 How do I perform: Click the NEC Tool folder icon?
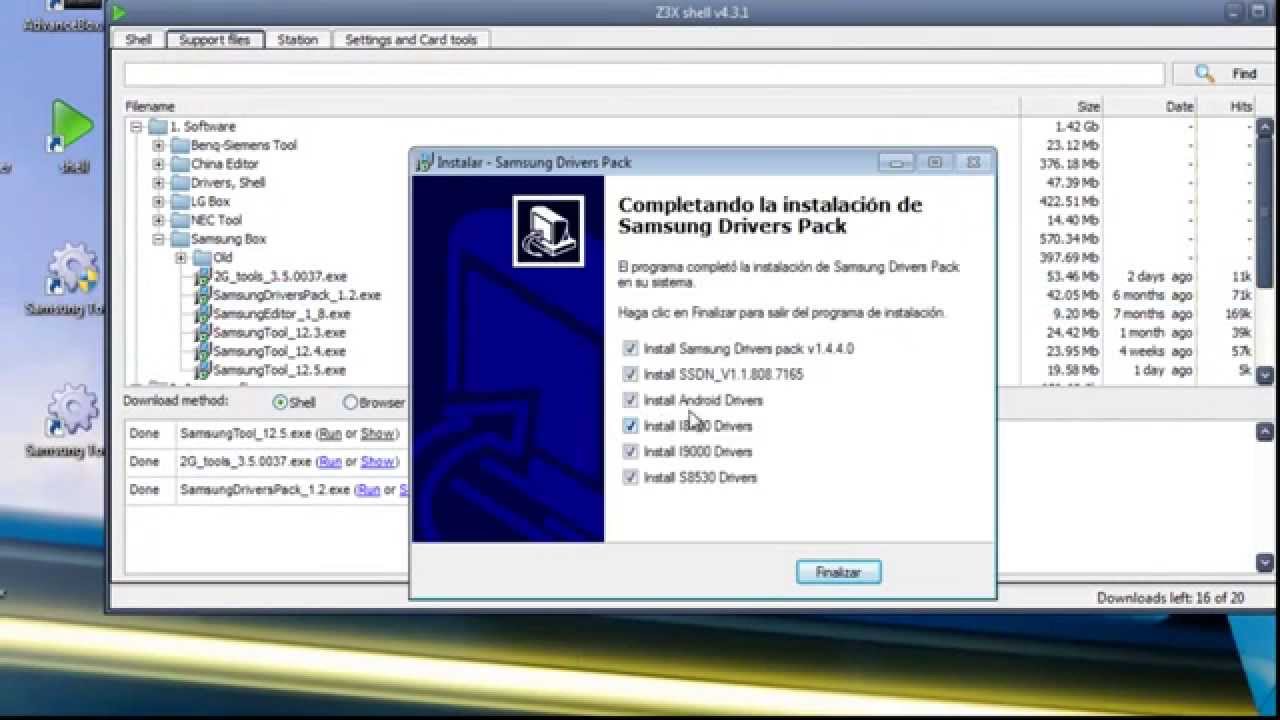click(180, 220)
